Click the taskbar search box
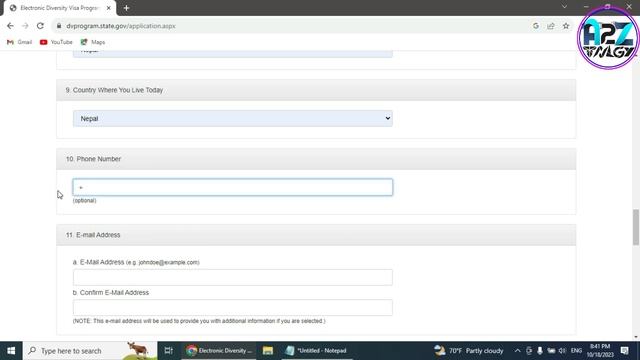640x360 pixels. point(90,351)
